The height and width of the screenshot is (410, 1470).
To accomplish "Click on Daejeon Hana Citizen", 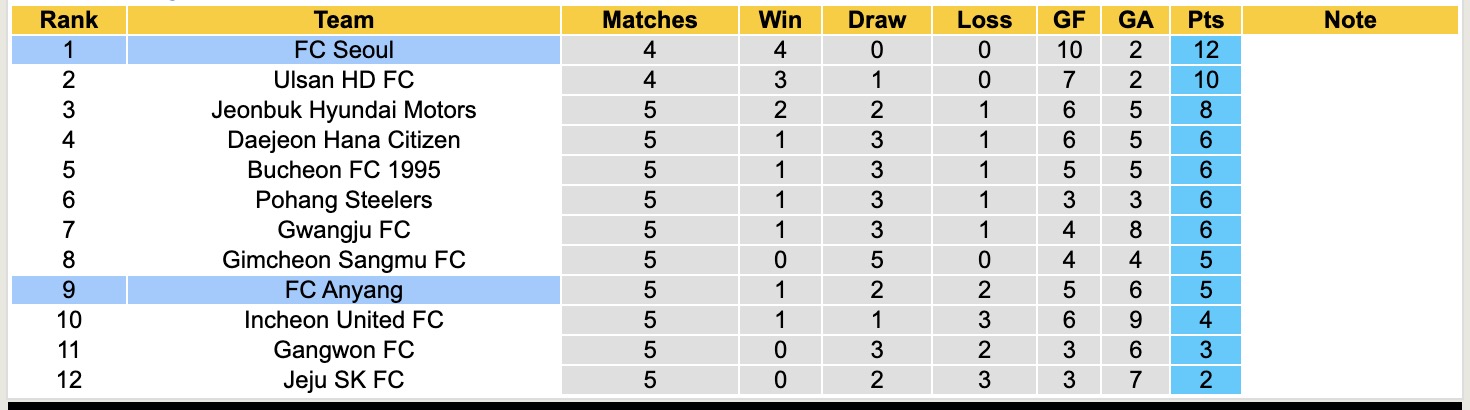I will (x=344, y=140).
